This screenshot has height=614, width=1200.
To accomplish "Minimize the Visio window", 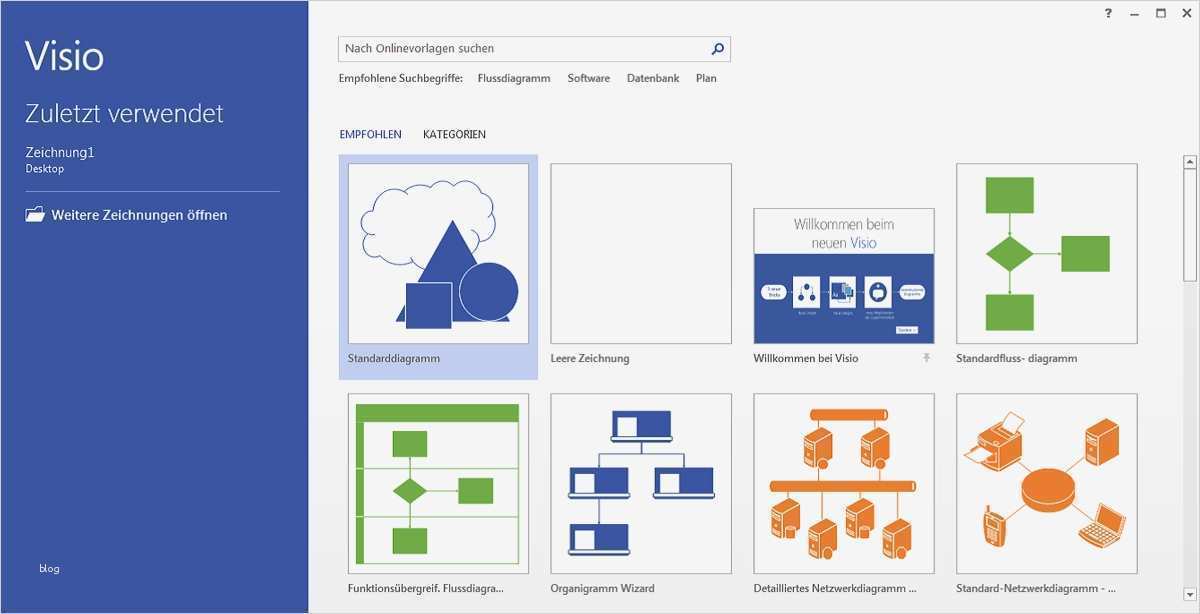I will (x=1135, y=13).
